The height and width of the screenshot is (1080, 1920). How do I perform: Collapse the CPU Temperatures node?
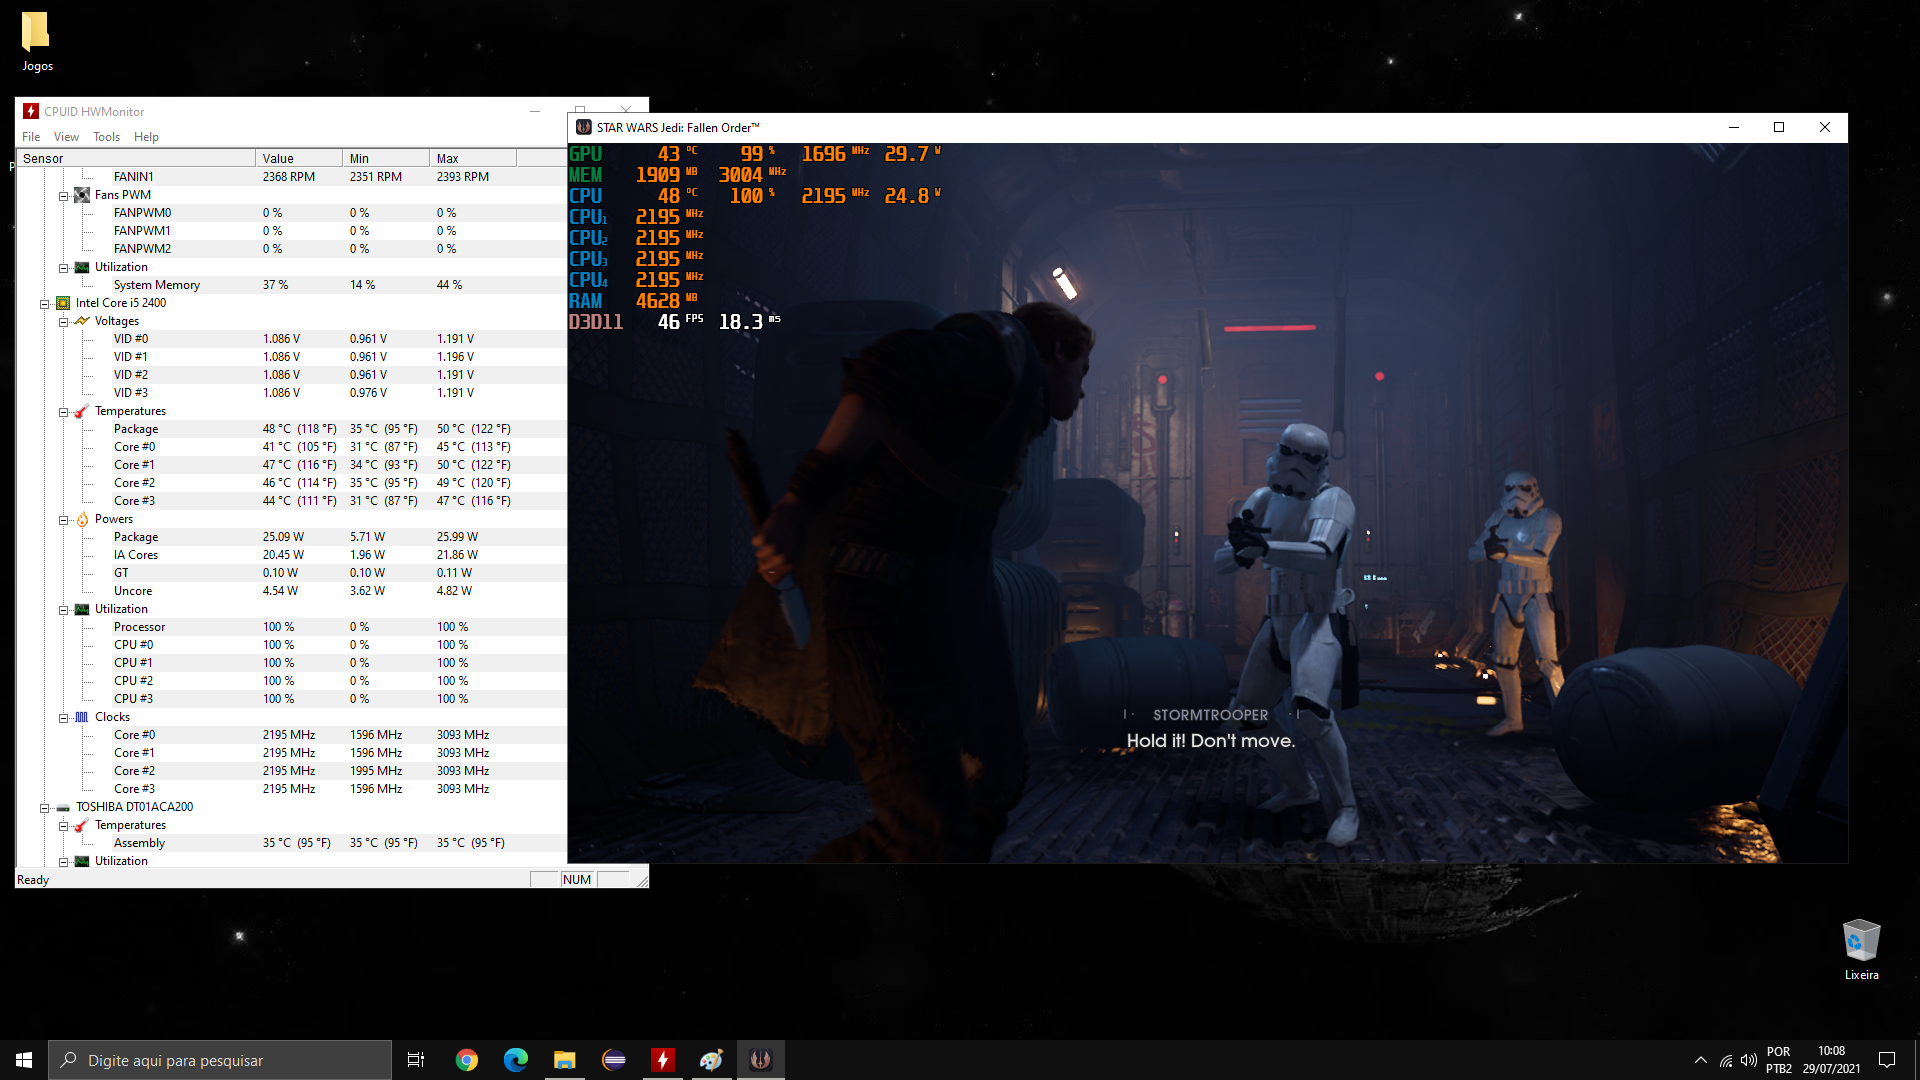pos(63,412)
